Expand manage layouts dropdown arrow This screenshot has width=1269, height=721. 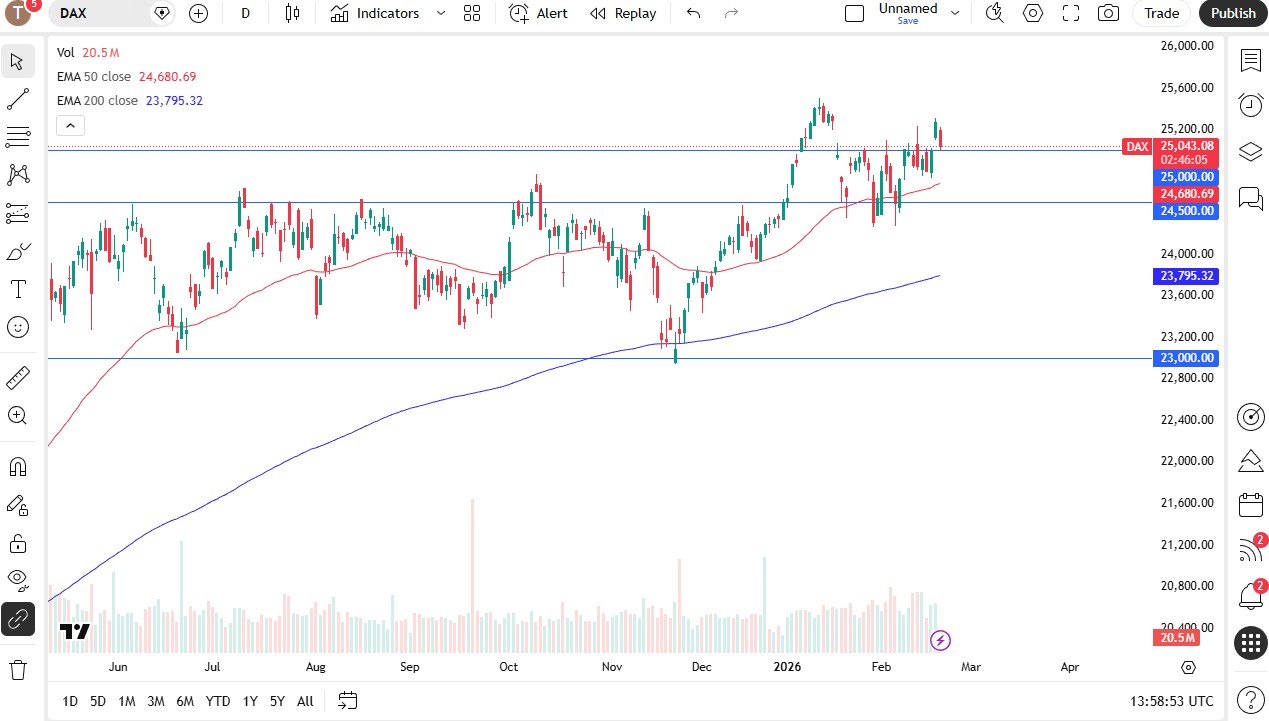pos(954,13)
